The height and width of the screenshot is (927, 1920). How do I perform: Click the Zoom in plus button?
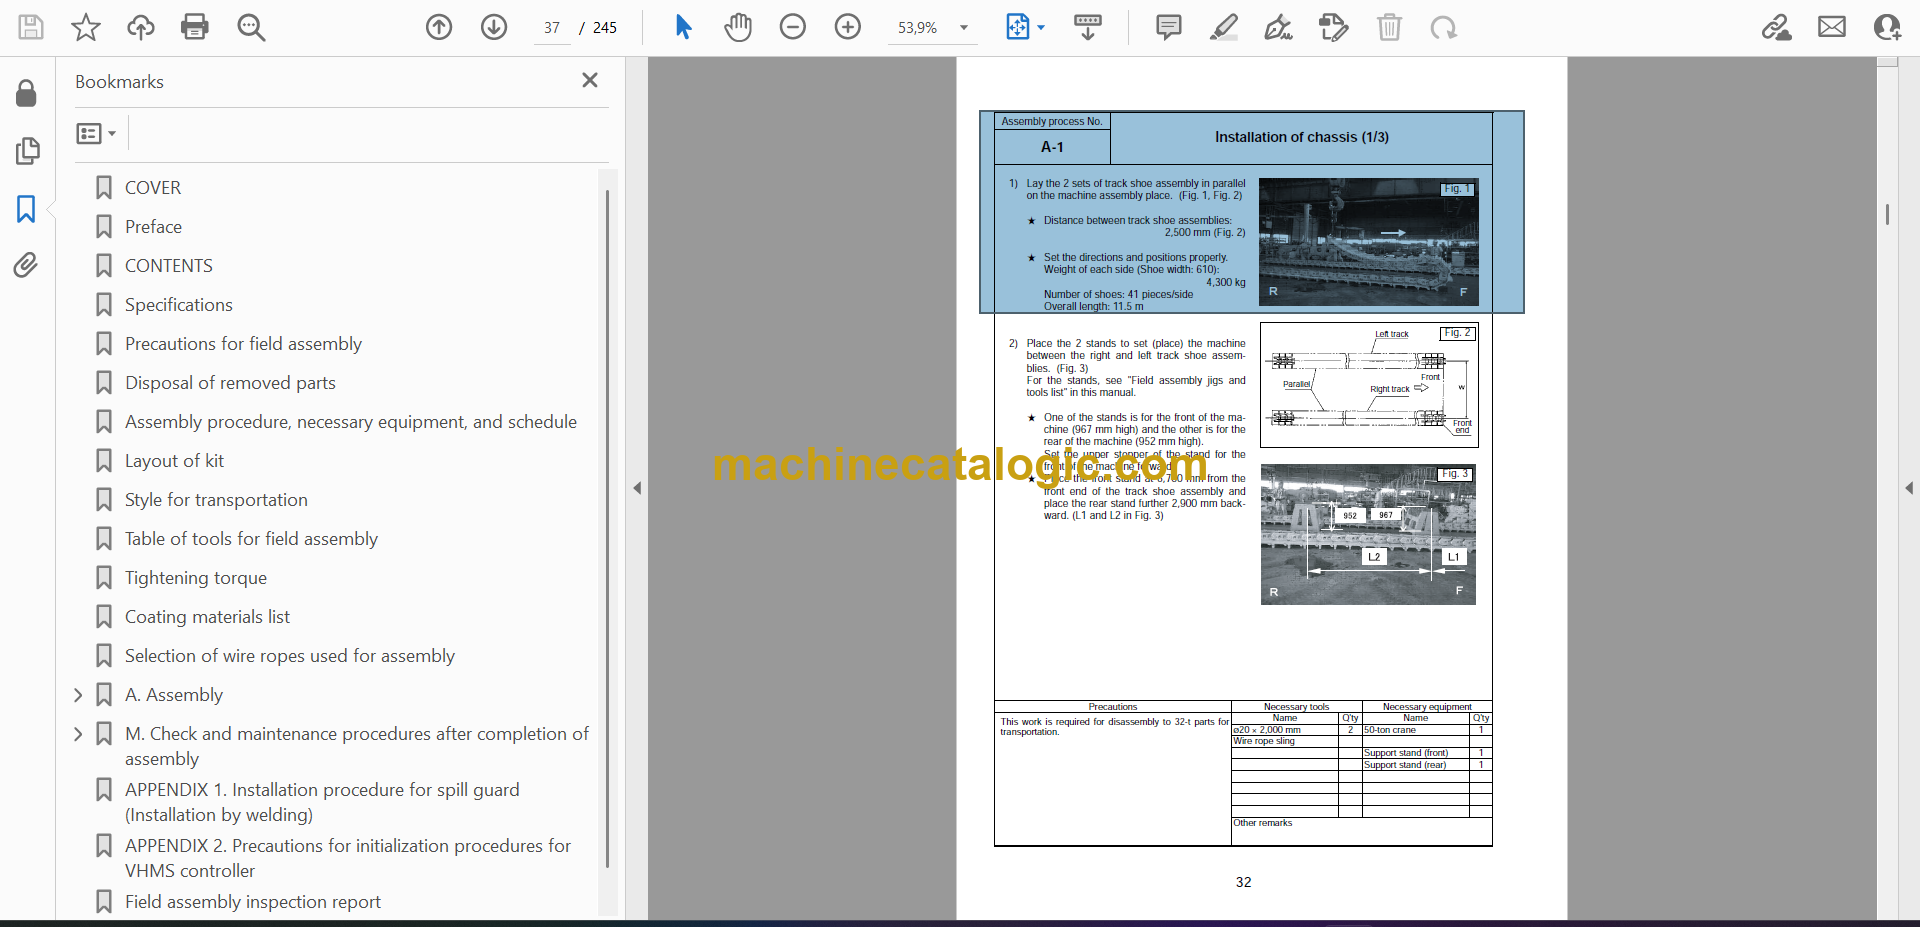(848, 27)
